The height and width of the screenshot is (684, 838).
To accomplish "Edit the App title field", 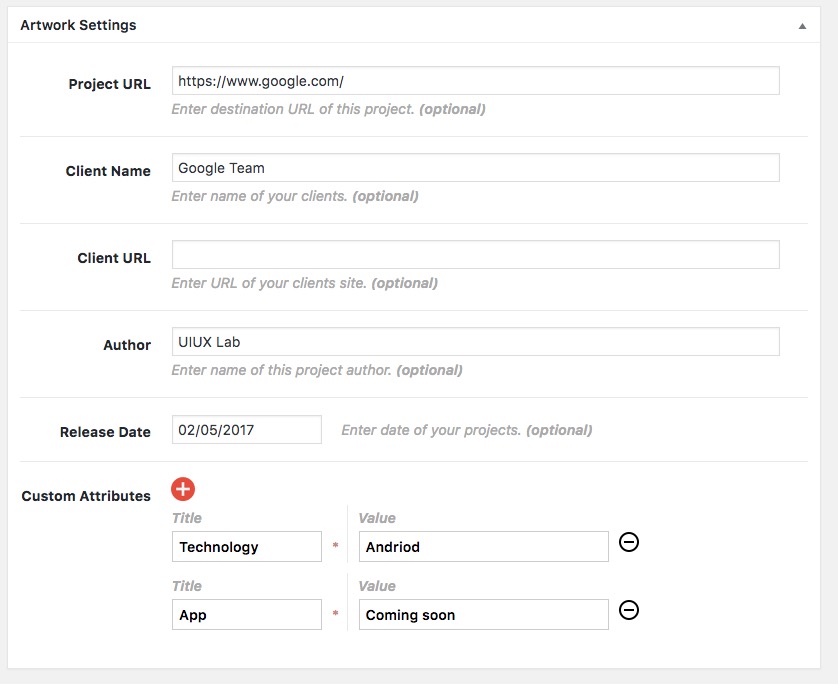I will (x=247, y=615).
